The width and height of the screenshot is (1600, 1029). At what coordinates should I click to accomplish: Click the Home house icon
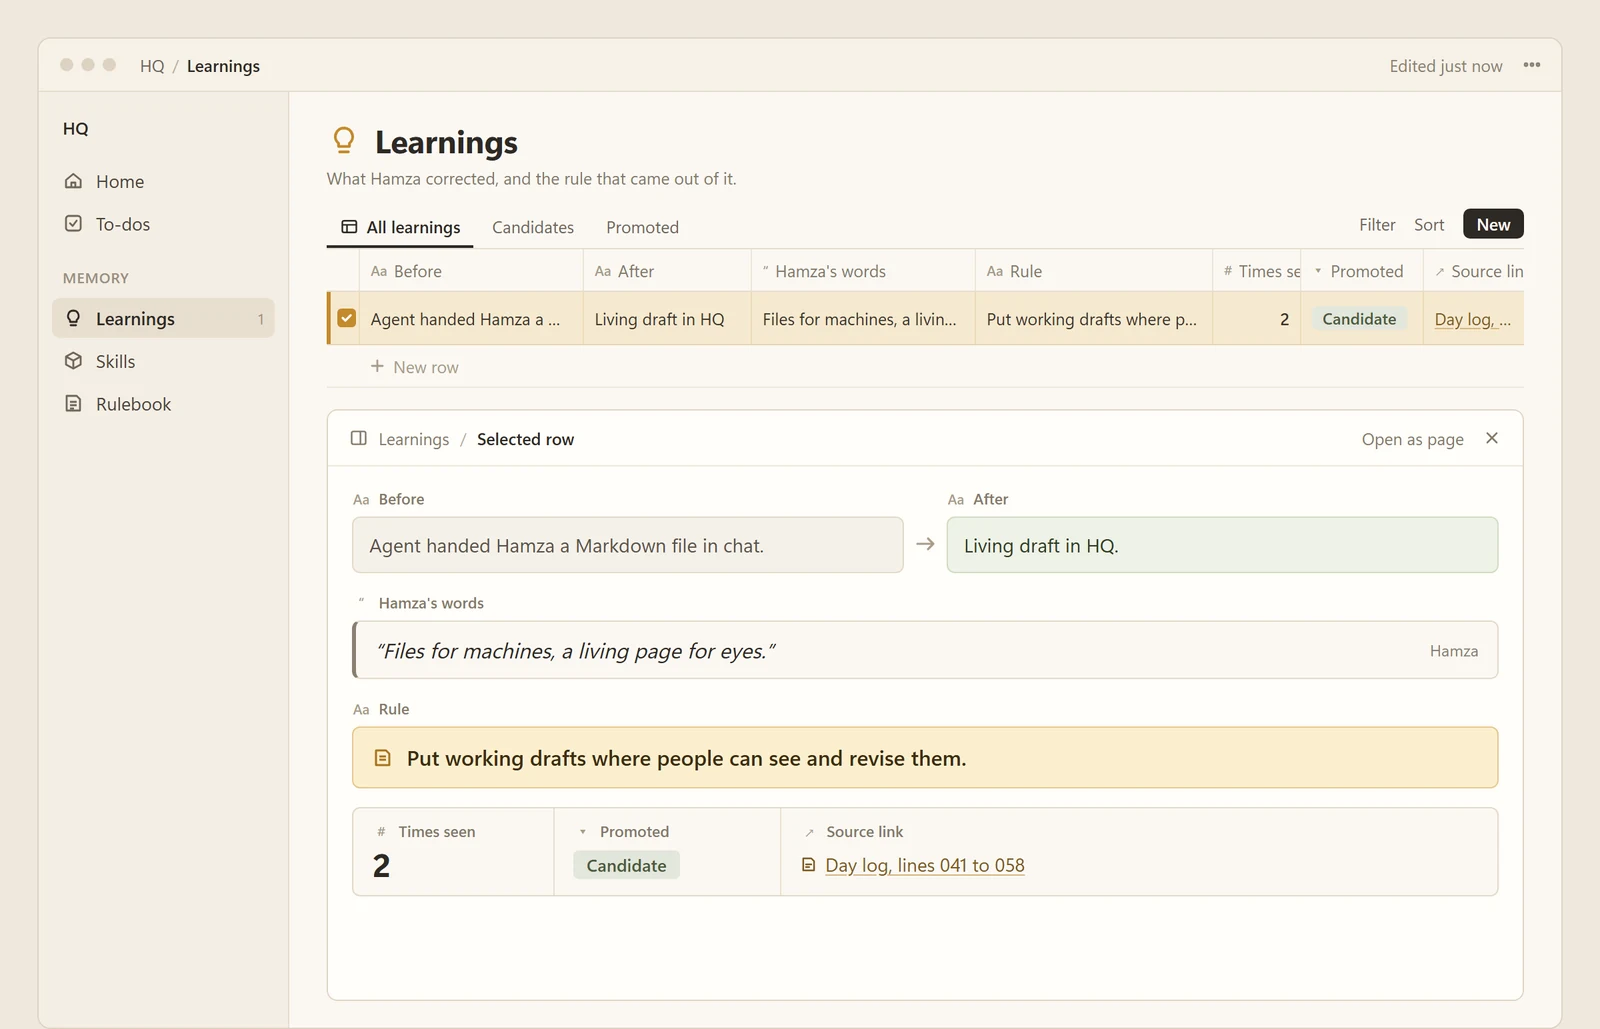[73, 181]
